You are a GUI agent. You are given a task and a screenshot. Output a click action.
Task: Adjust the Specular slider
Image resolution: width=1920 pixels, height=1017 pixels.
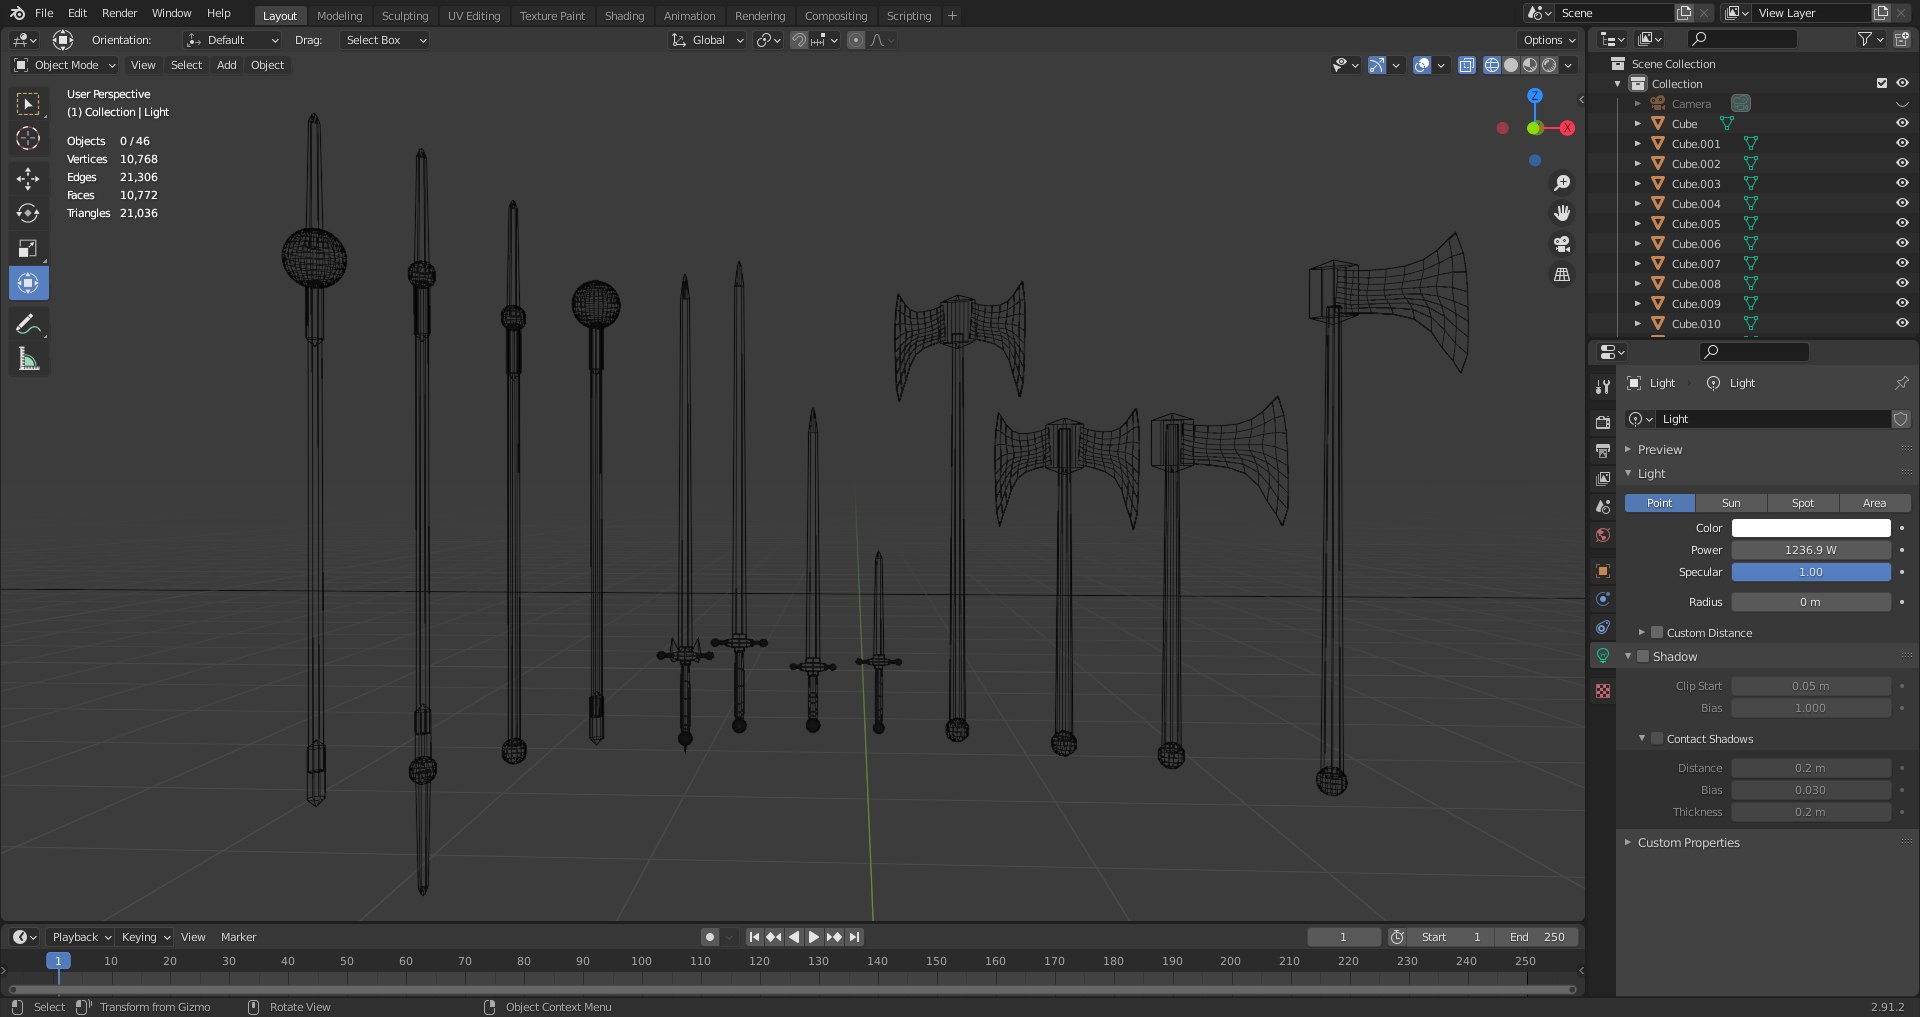pyautogui.click(x=1811, y=572)
